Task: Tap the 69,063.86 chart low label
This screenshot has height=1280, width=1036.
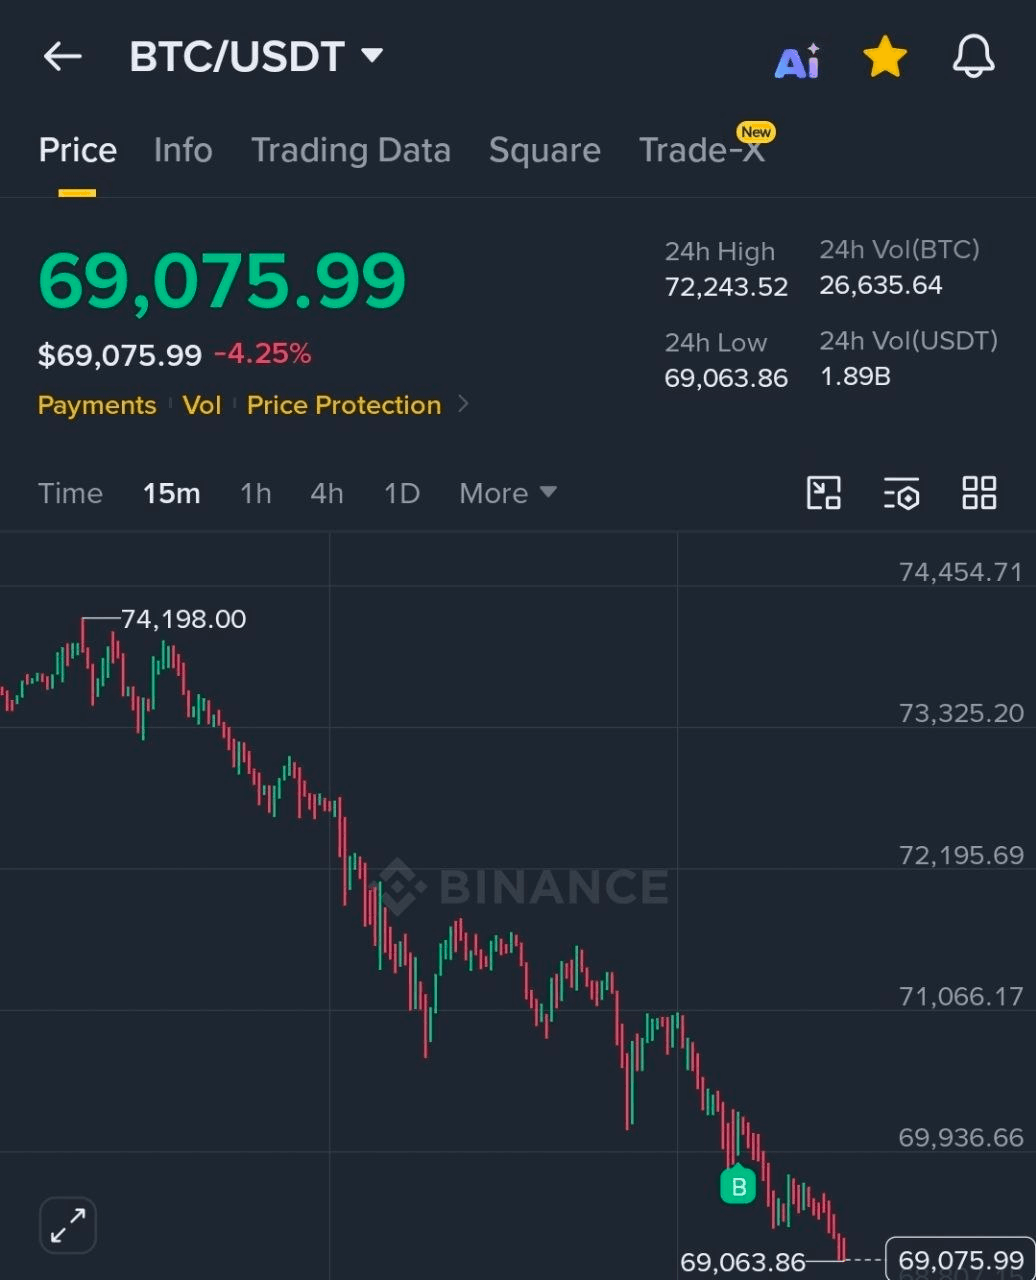Action: [x=743, y=1263]
